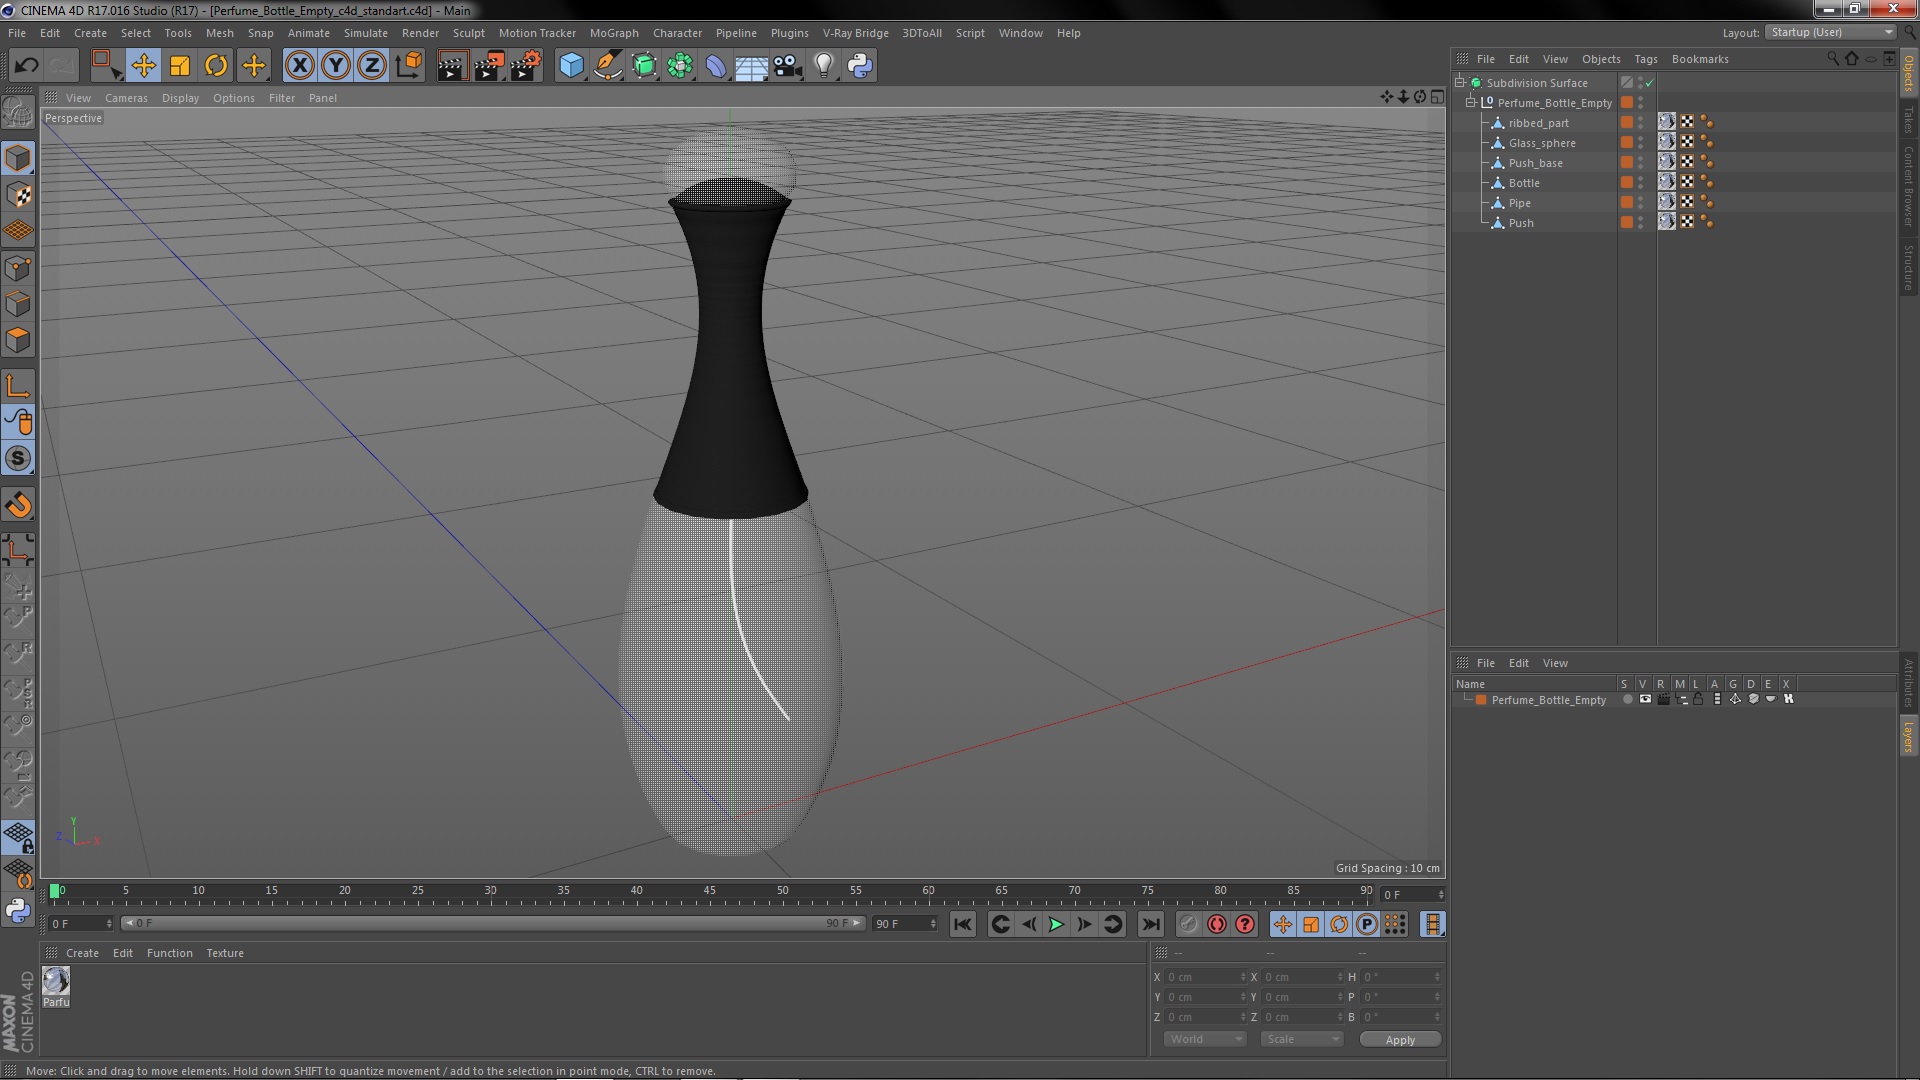The height and width of the screenshot is (1080, 1920).
Task: Toggle visibility dots for Glass_sphere
Action: 1640,143
